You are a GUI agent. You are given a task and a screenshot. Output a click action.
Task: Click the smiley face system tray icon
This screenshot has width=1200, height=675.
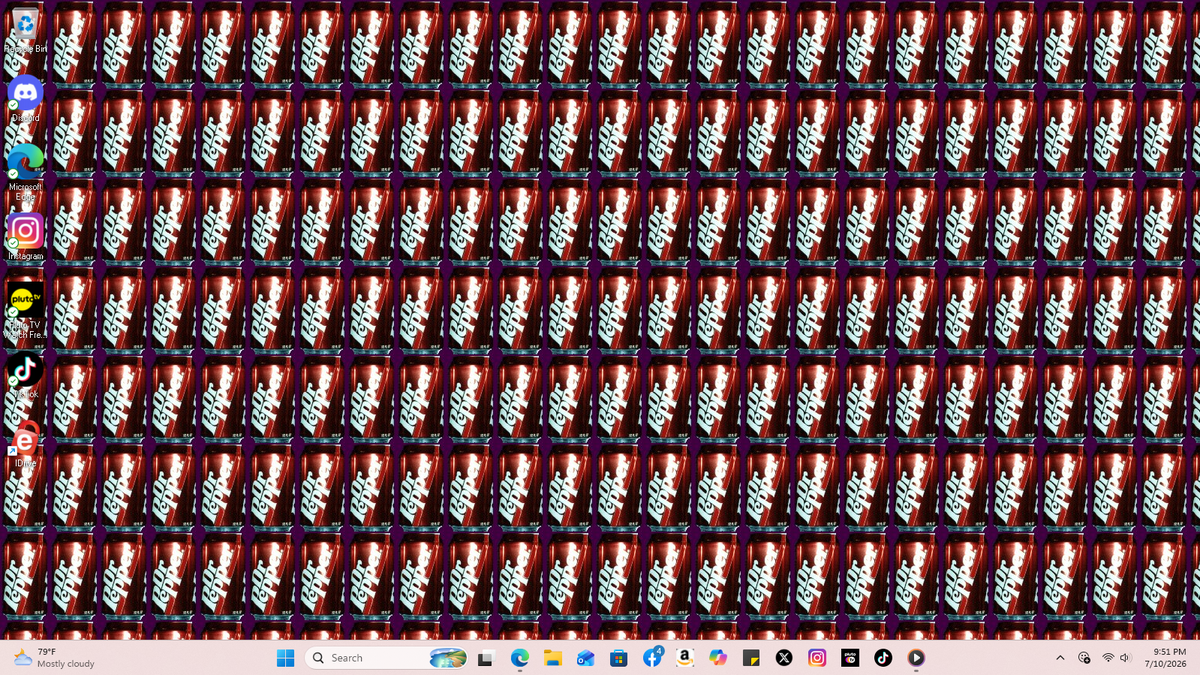(x=1084, y=658)
